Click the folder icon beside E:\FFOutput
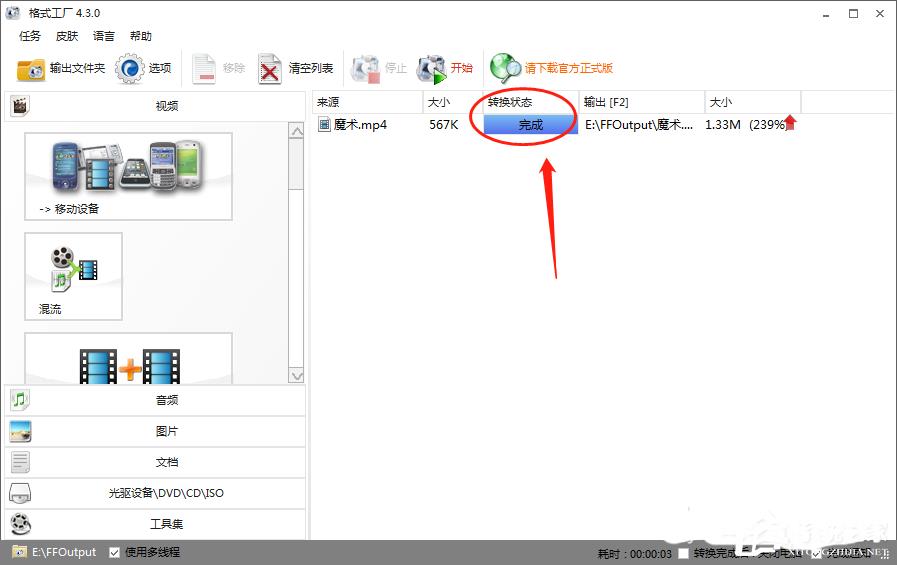The height and width of the screenshot is (565, 897). [19, 552]
